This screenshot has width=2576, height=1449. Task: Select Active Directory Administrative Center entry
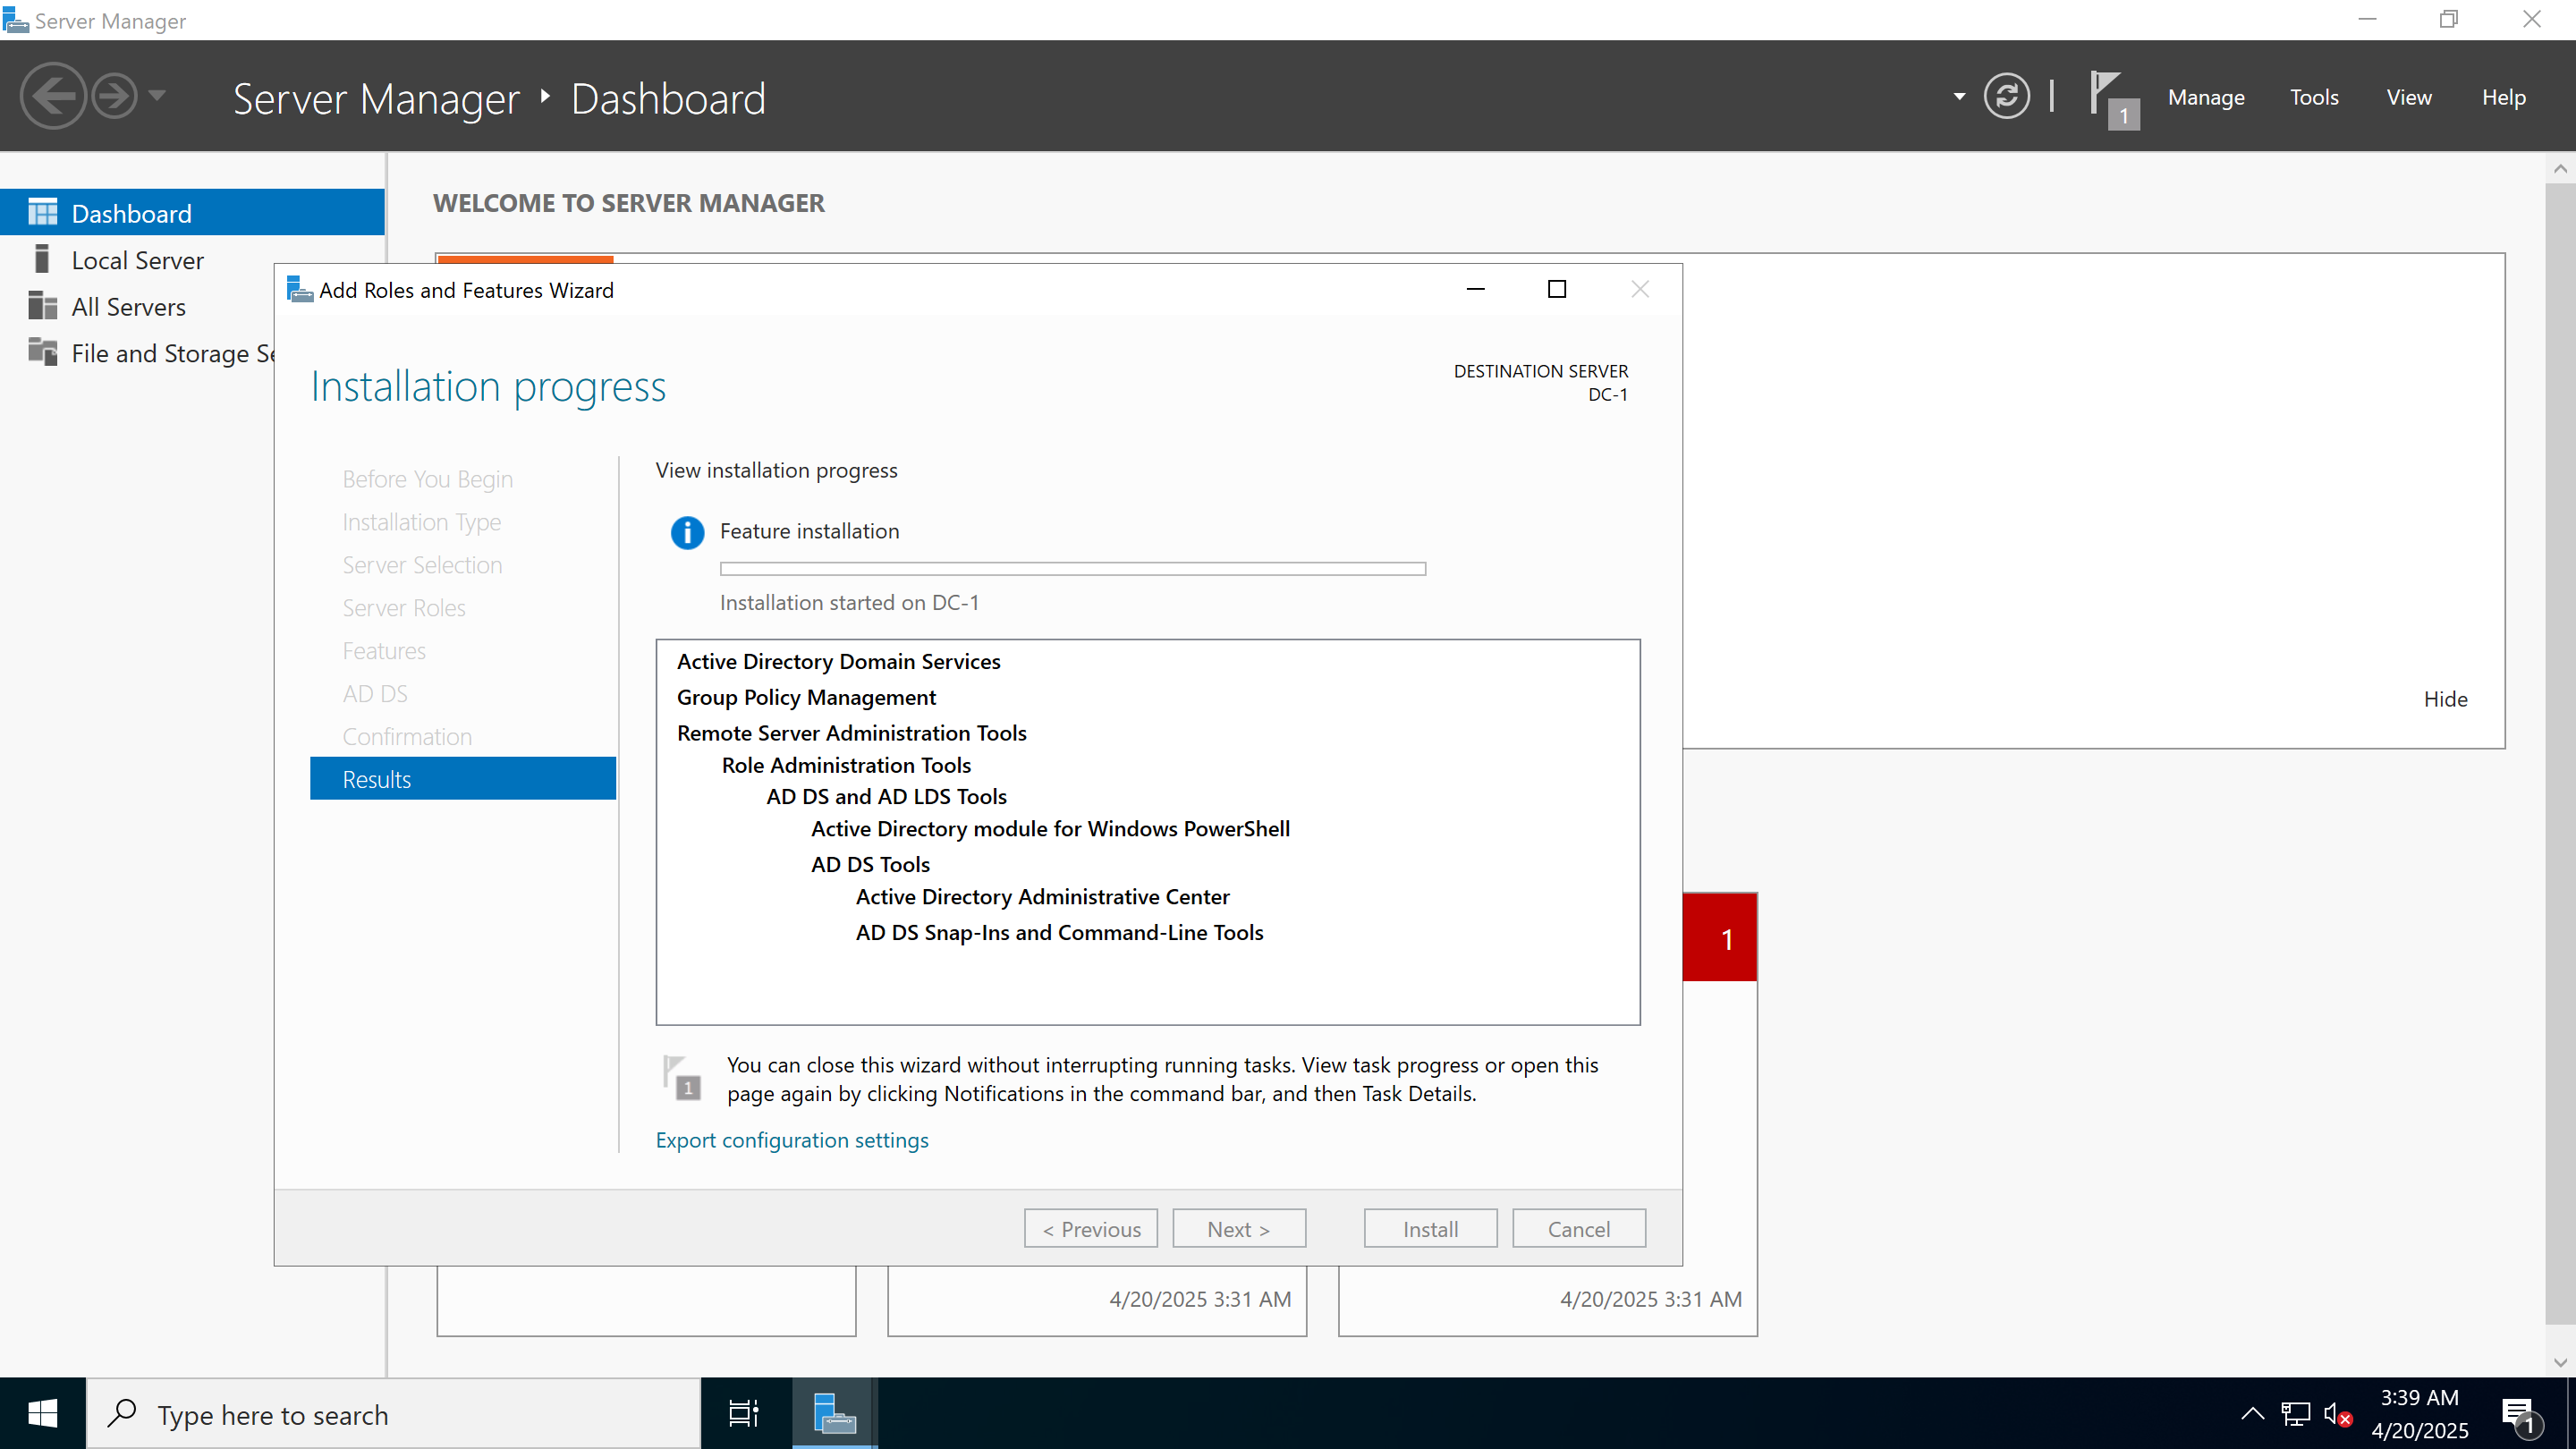(x=1042, y=896)
